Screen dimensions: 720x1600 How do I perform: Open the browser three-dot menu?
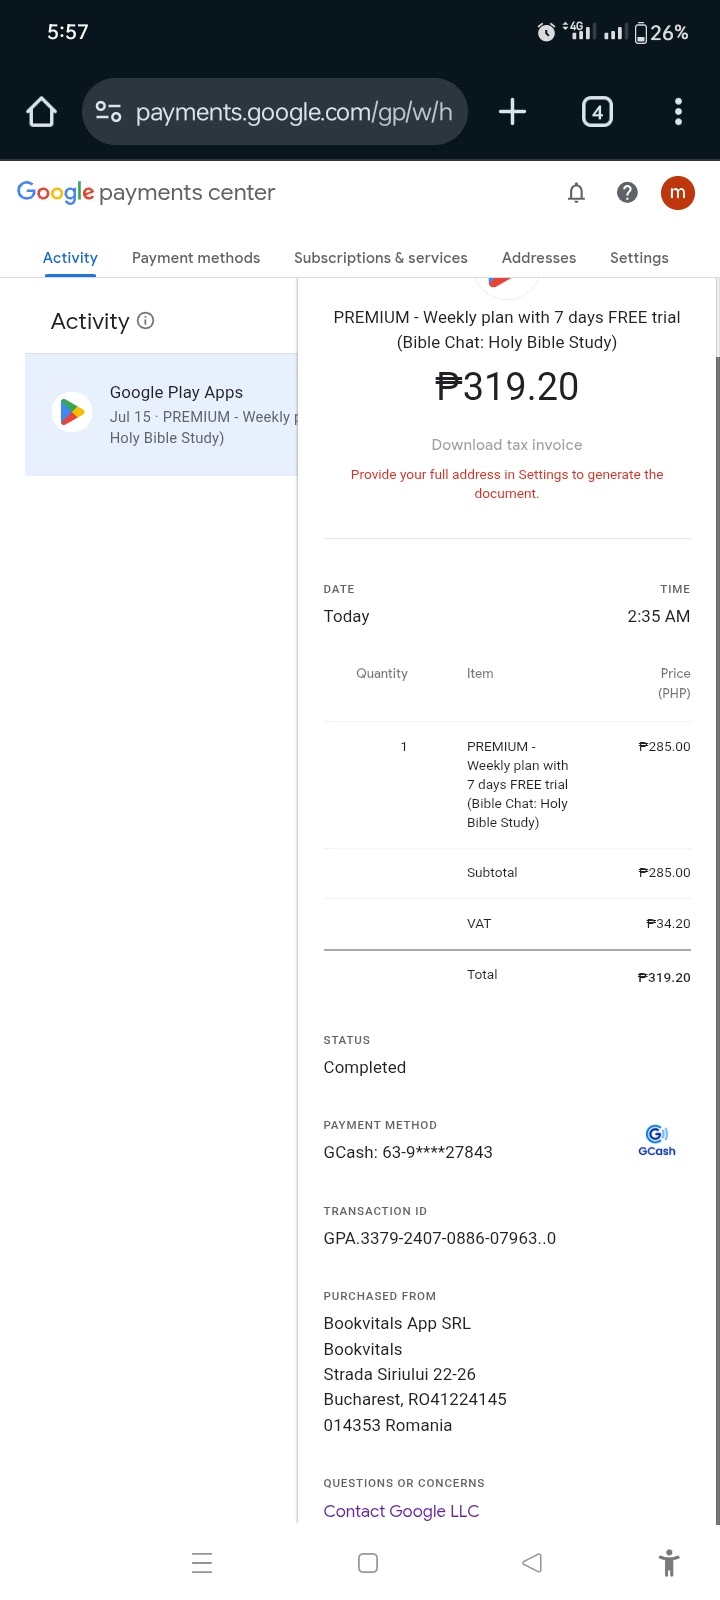pos(678,111)
